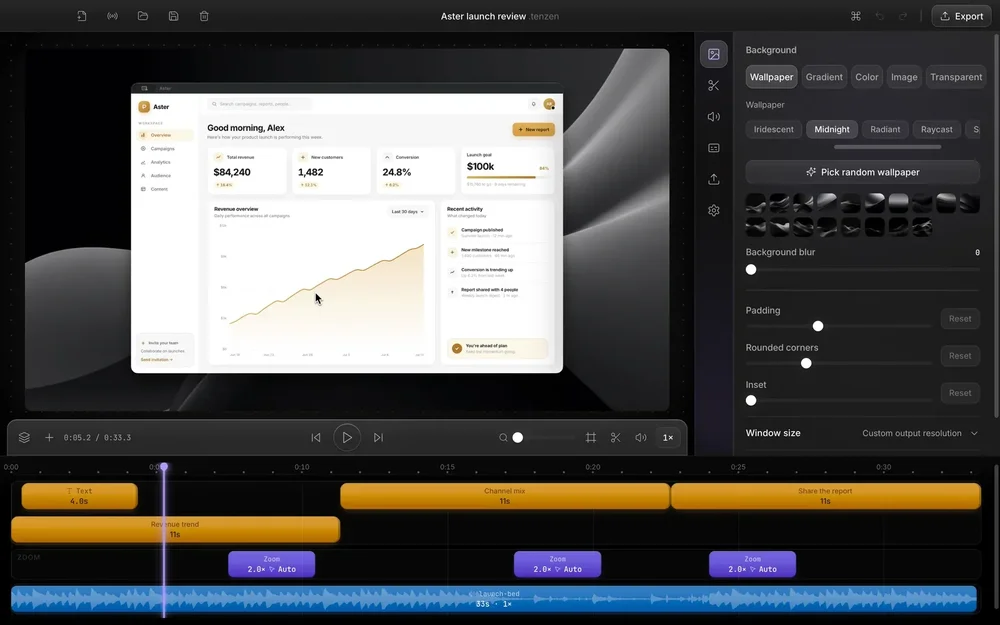Open the cut scissors sidebar panel

tap(714, 85)
